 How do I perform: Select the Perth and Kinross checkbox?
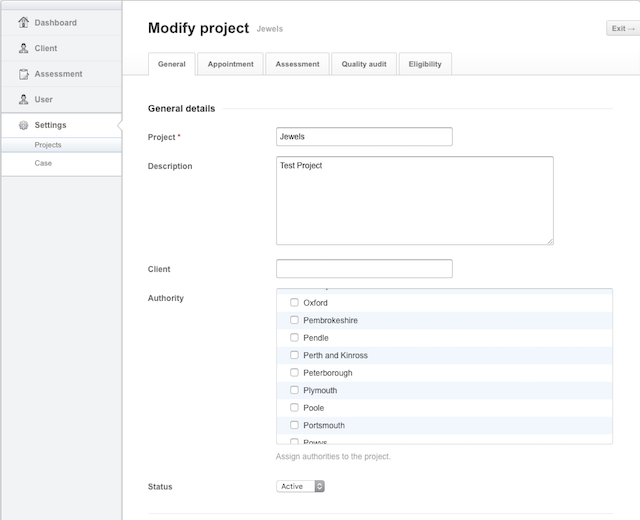294,355
